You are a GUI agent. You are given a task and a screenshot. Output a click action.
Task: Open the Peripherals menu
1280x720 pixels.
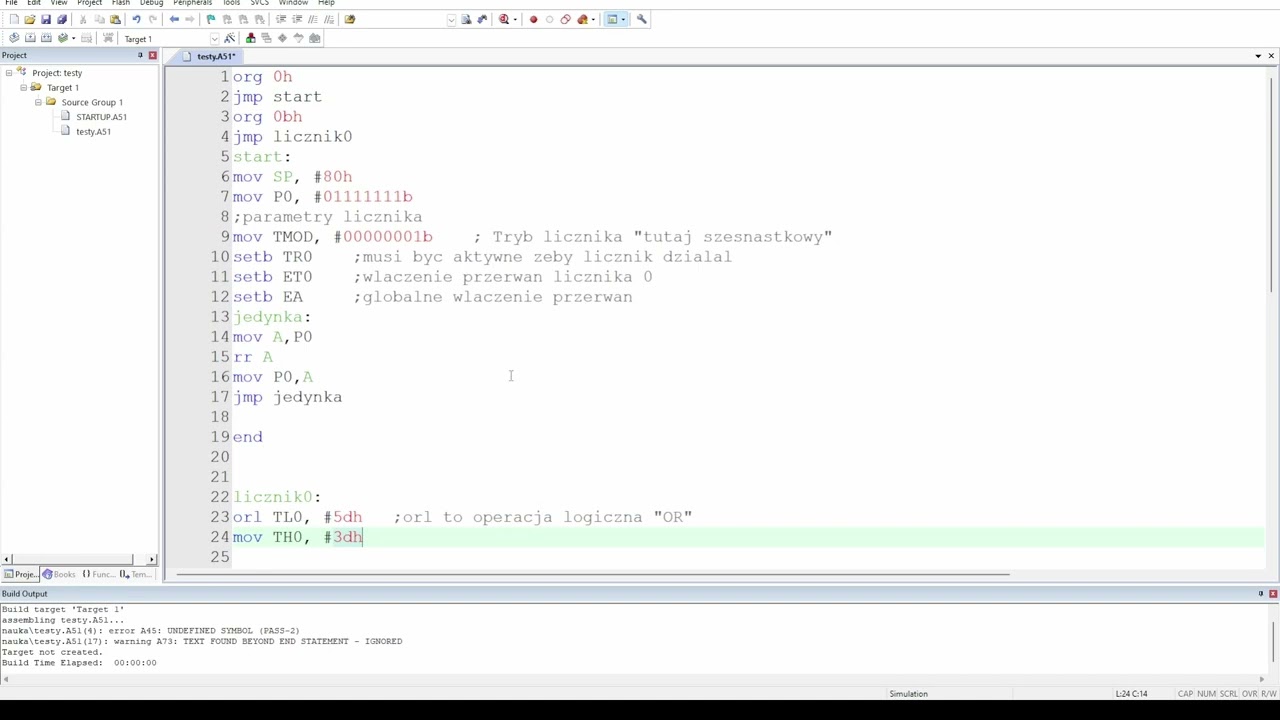click(x=192, y=3)
